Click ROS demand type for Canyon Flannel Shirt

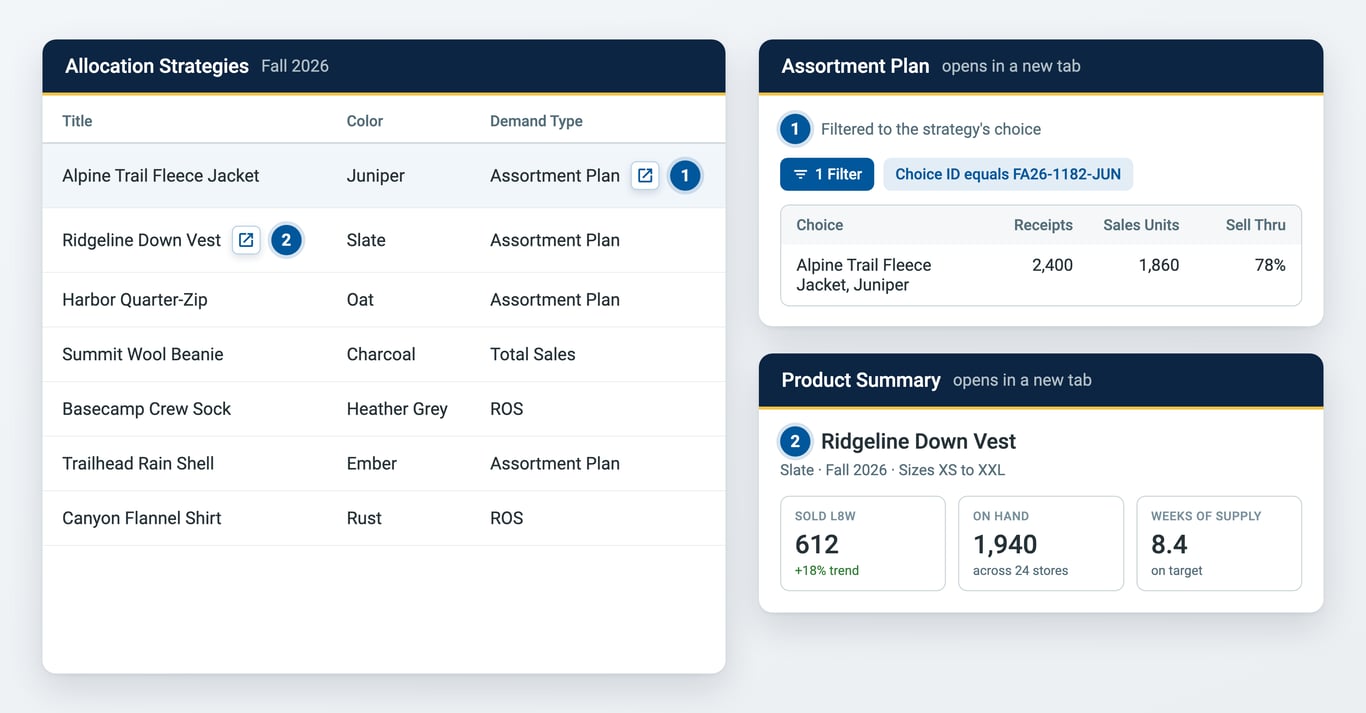click(x=507, y=518)
